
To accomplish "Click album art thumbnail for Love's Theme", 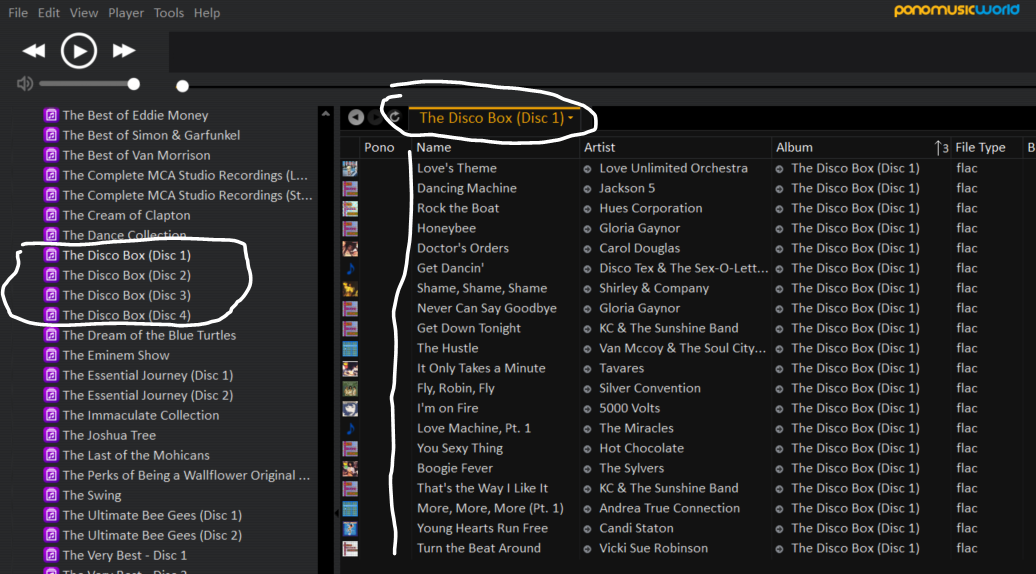I will [350, 168].
